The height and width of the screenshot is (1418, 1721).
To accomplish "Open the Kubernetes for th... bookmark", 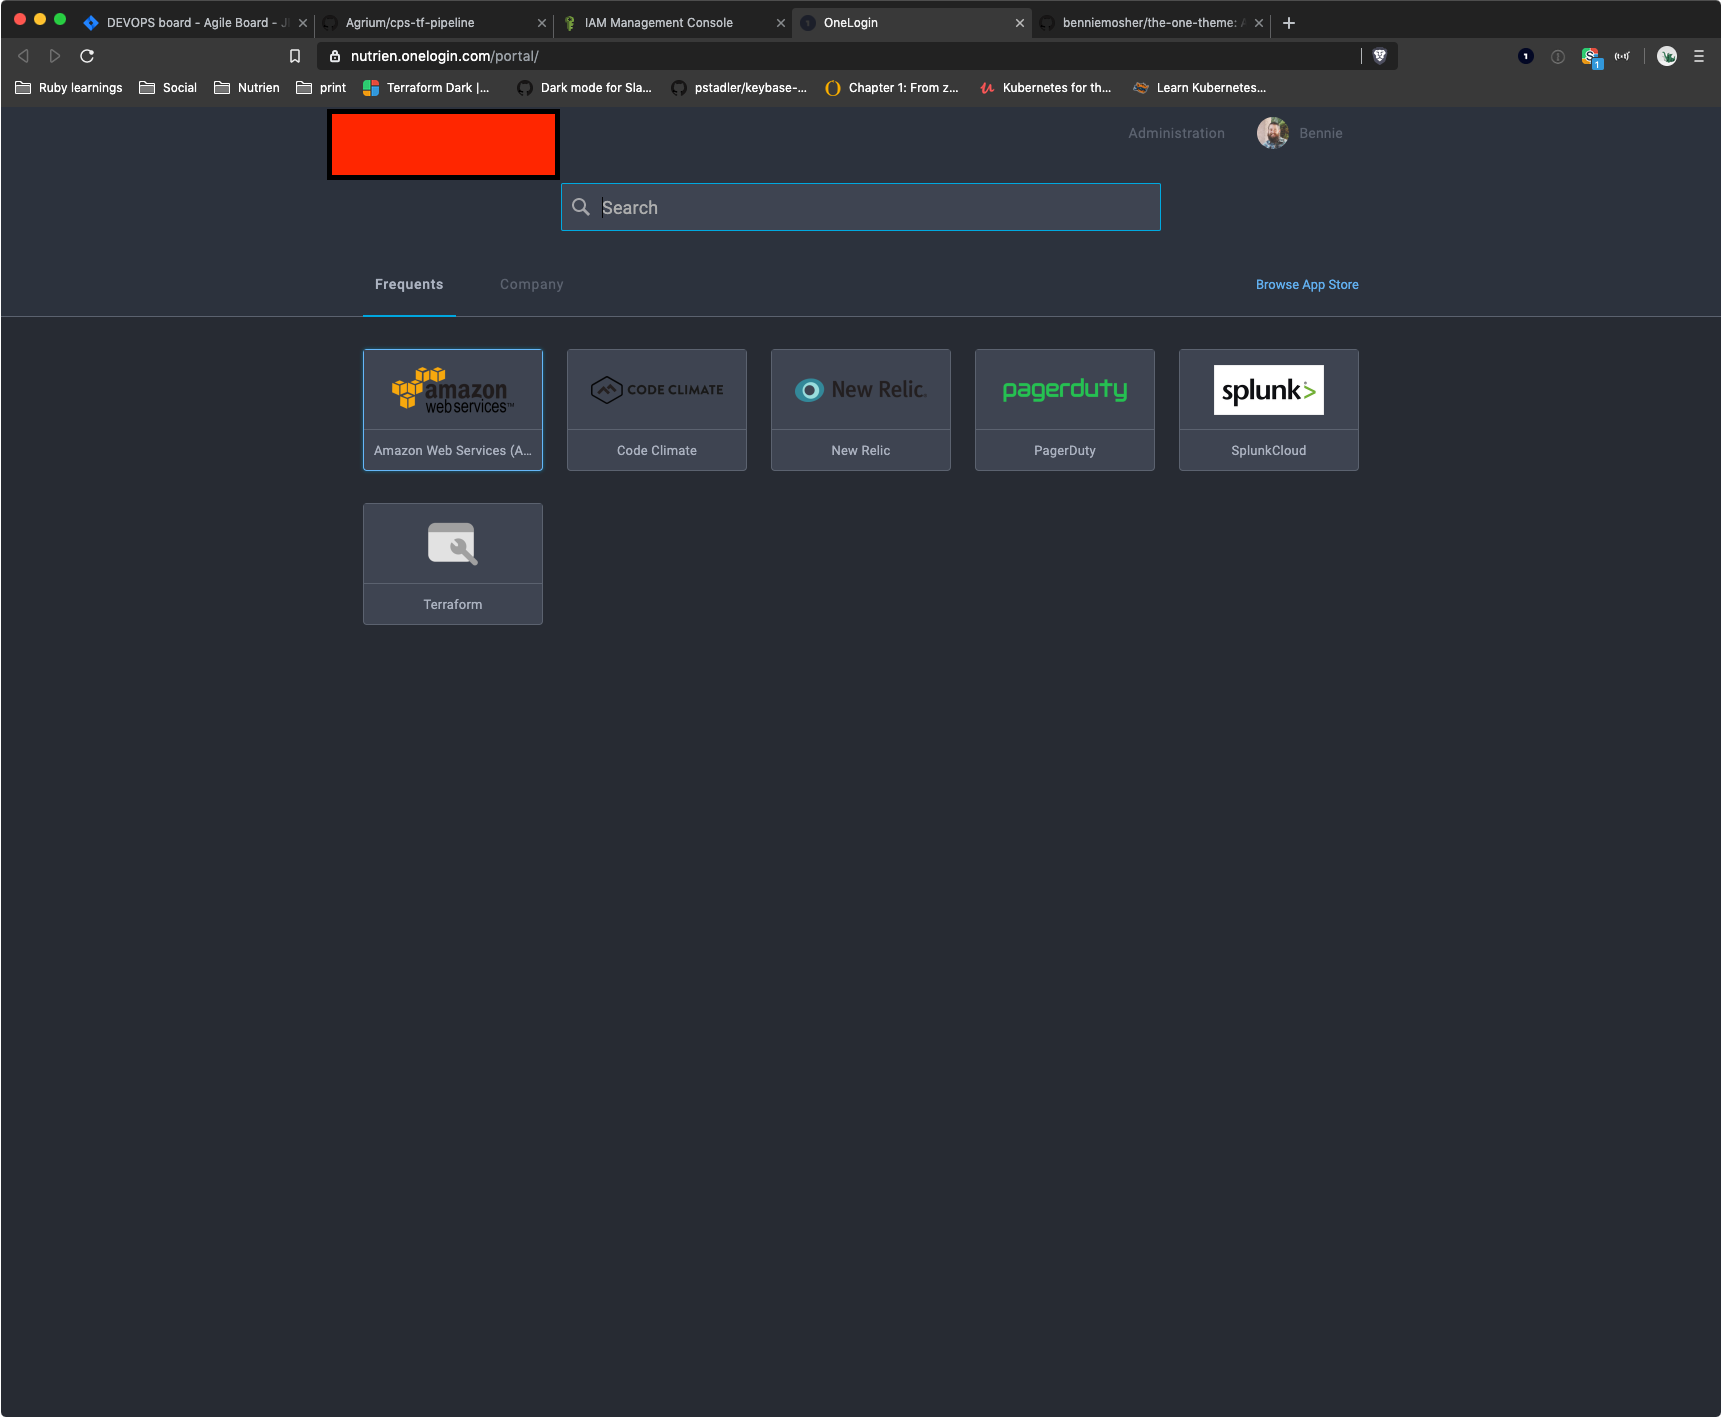I will coord(1046,88).
